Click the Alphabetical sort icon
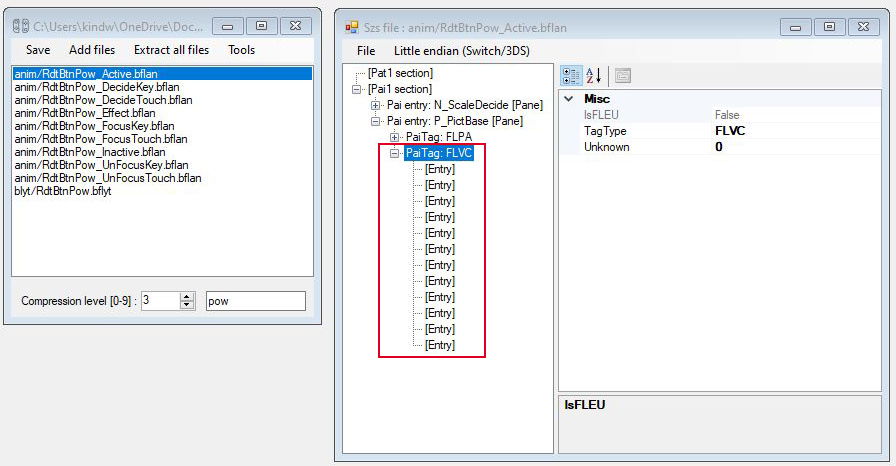Screen dimensions: 896x466 593,76
